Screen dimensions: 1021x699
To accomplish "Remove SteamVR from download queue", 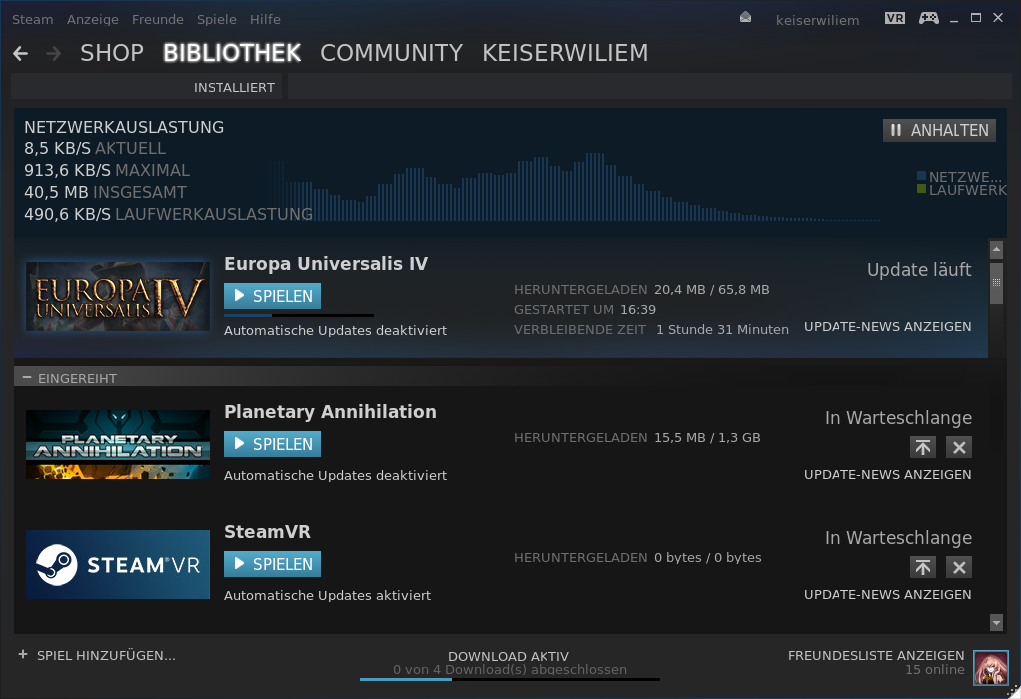I will [959, 567].
